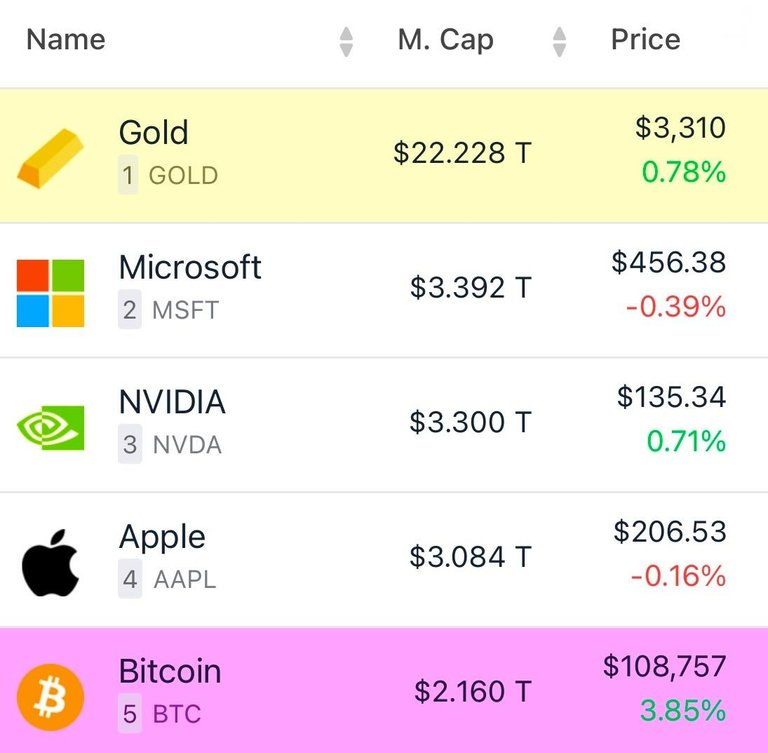This screenshot has height=753, width=768.
Task: Click the green NVIDIA eye logo
Action: 50,428
